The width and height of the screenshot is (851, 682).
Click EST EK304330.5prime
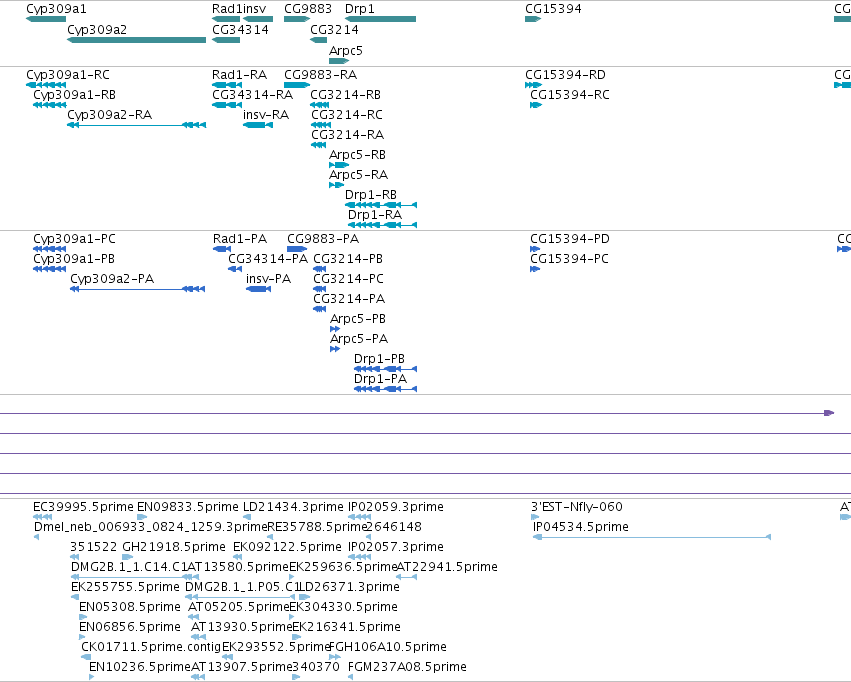[344, 607]
